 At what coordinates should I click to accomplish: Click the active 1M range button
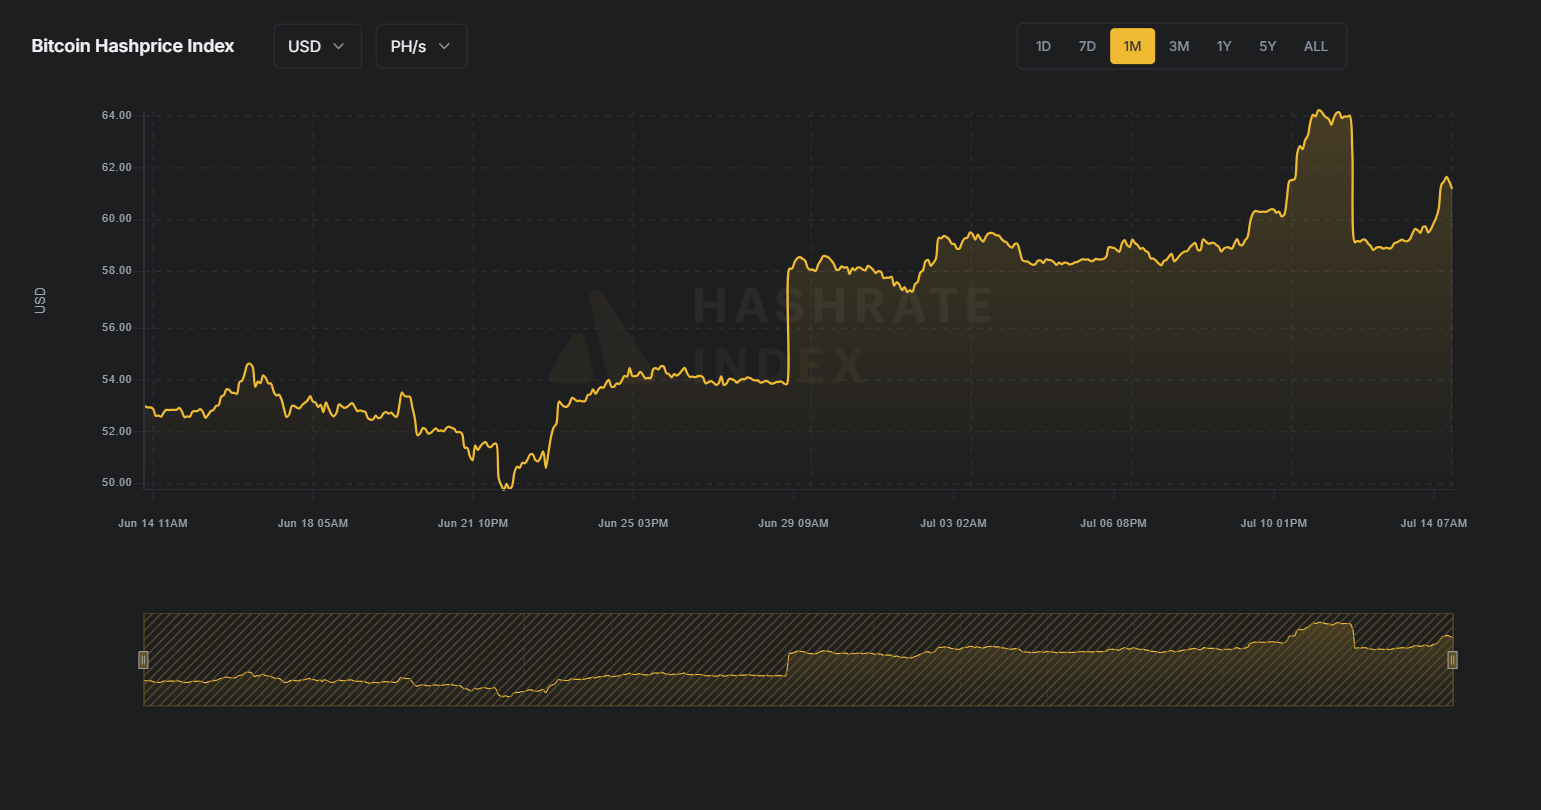pos(1132,46)
